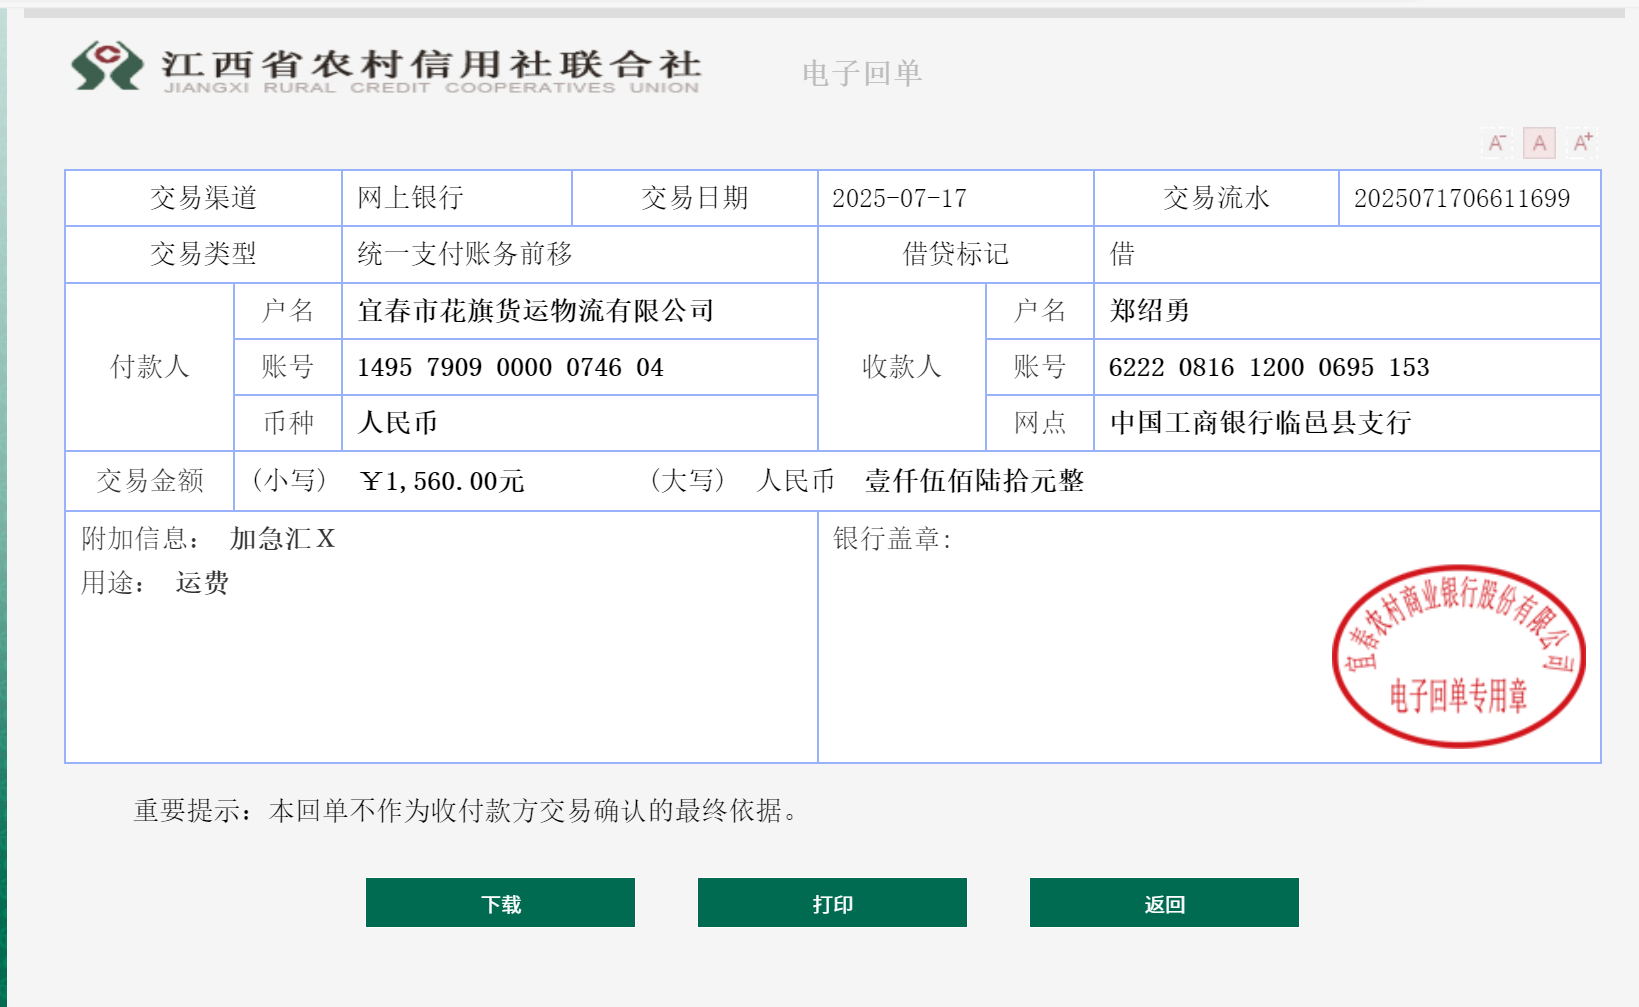
Task: Click the 交易渠道 label cell
Action: click(x=204, y=198)
